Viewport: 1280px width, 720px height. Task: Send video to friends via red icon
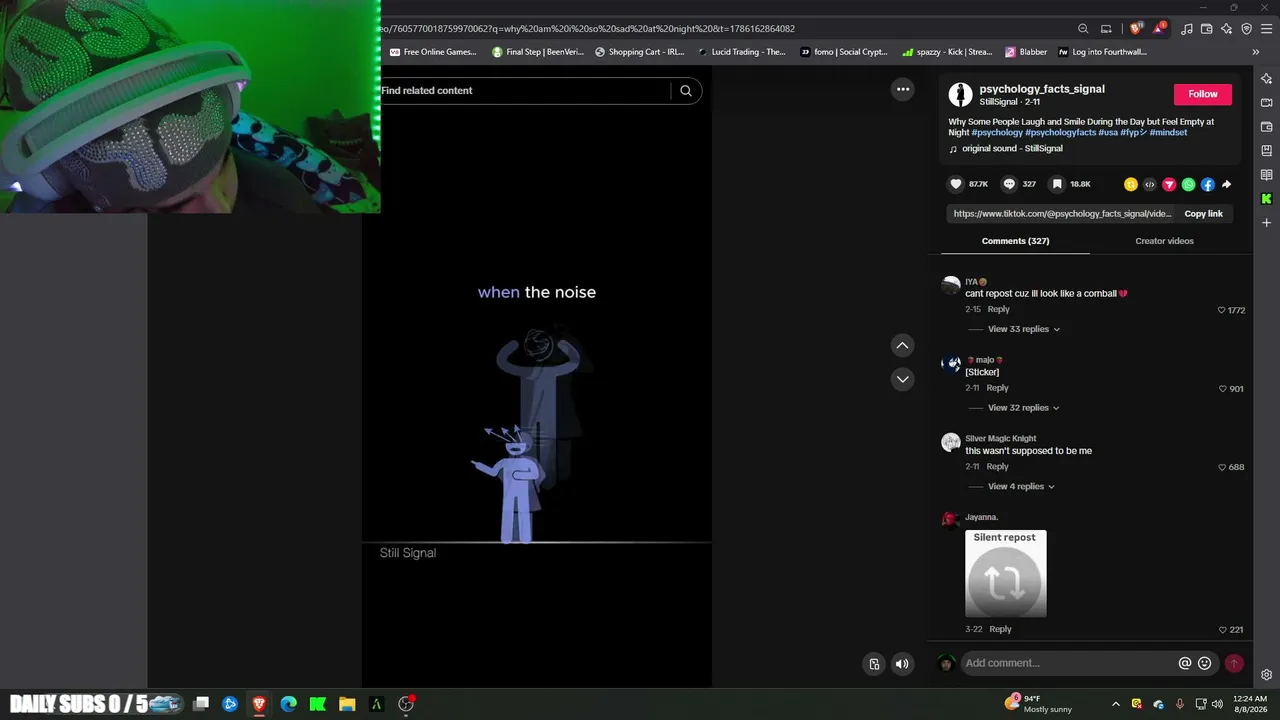pos(1169,184)
